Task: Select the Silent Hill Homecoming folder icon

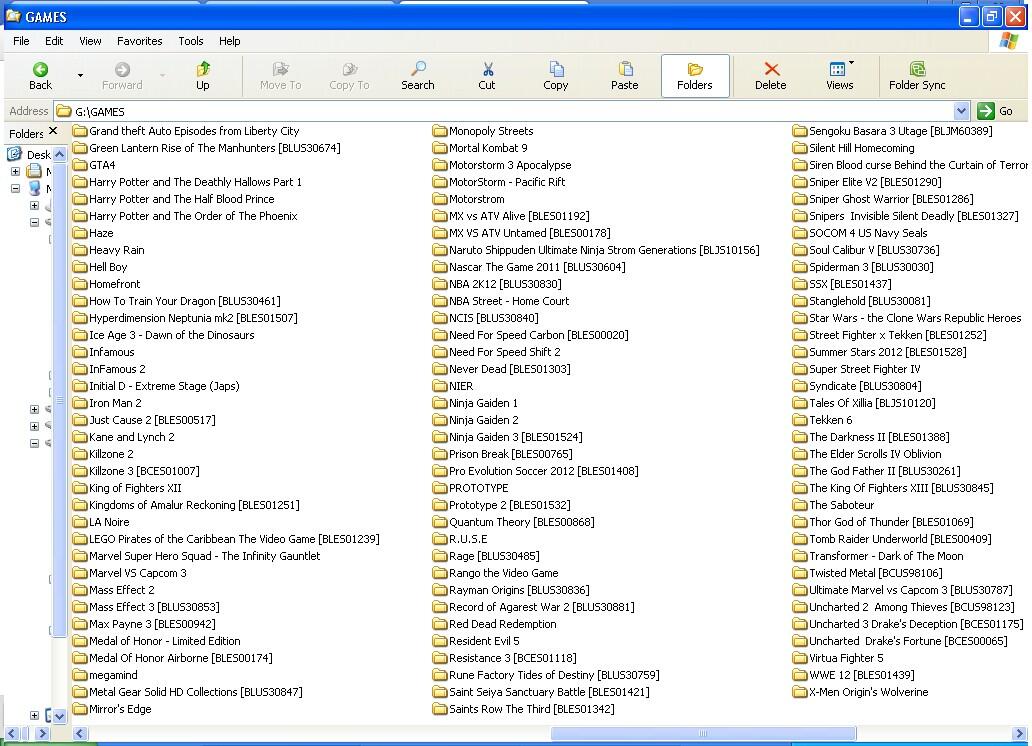Action: [x=800, y=148]
